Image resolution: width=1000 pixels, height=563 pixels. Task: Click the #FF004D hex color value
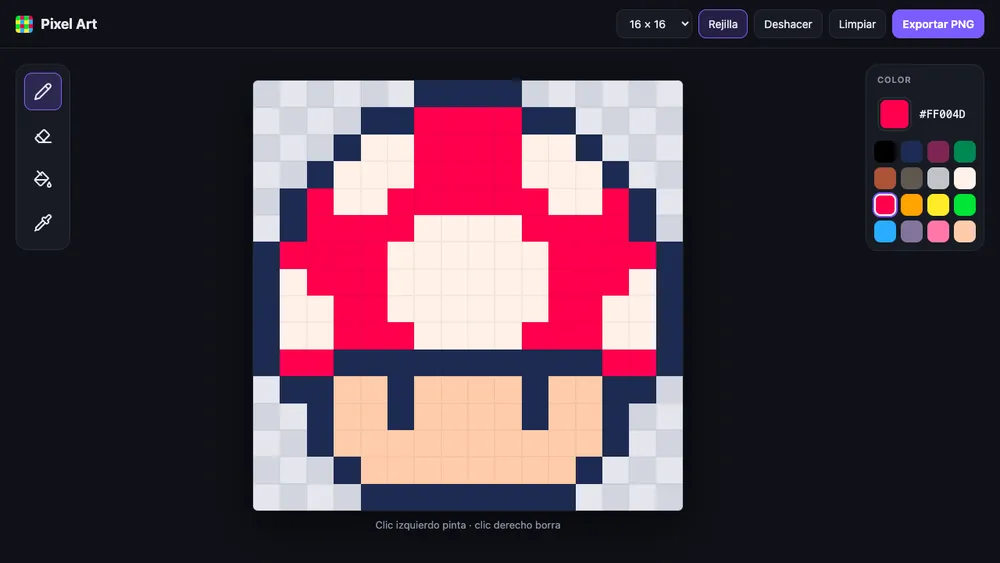[x=942, y=114]
